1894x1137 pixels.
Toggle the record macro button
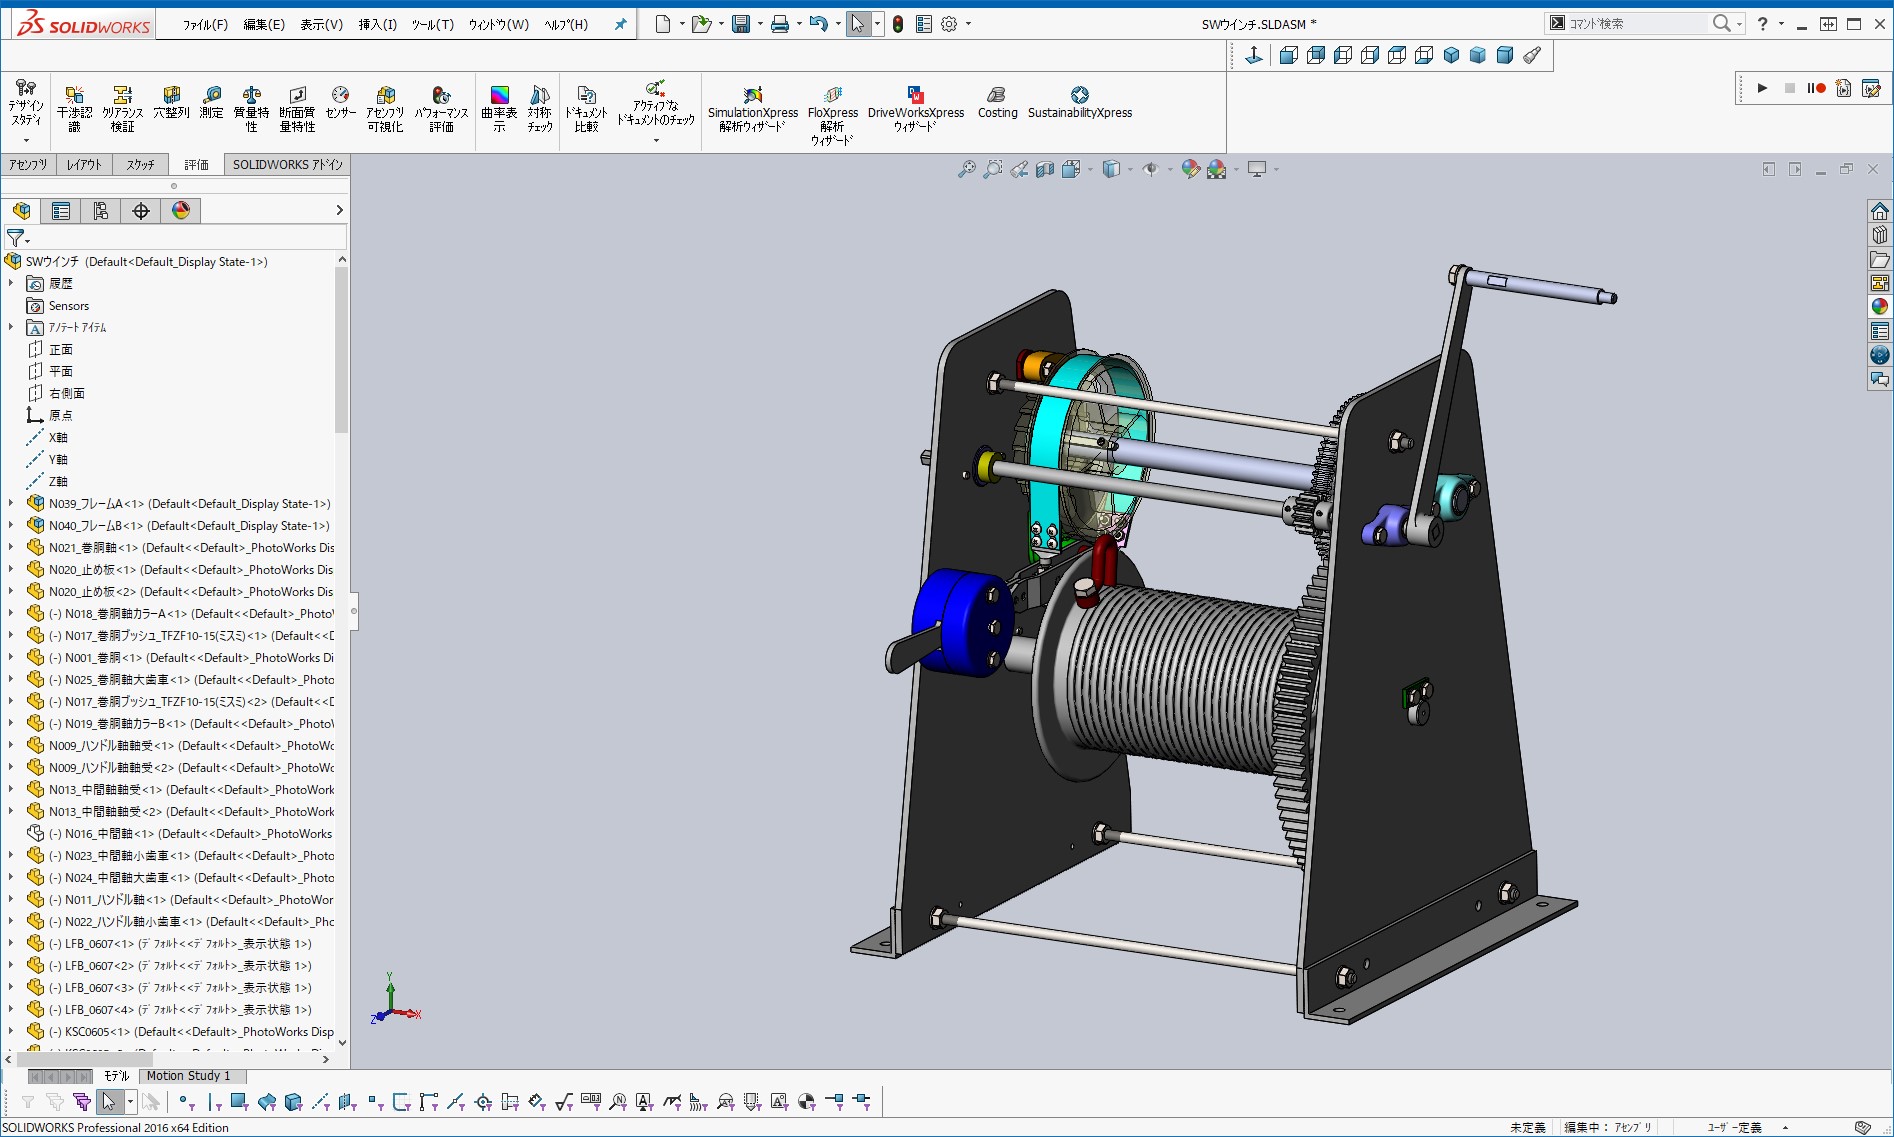(x=1816, y=88)
